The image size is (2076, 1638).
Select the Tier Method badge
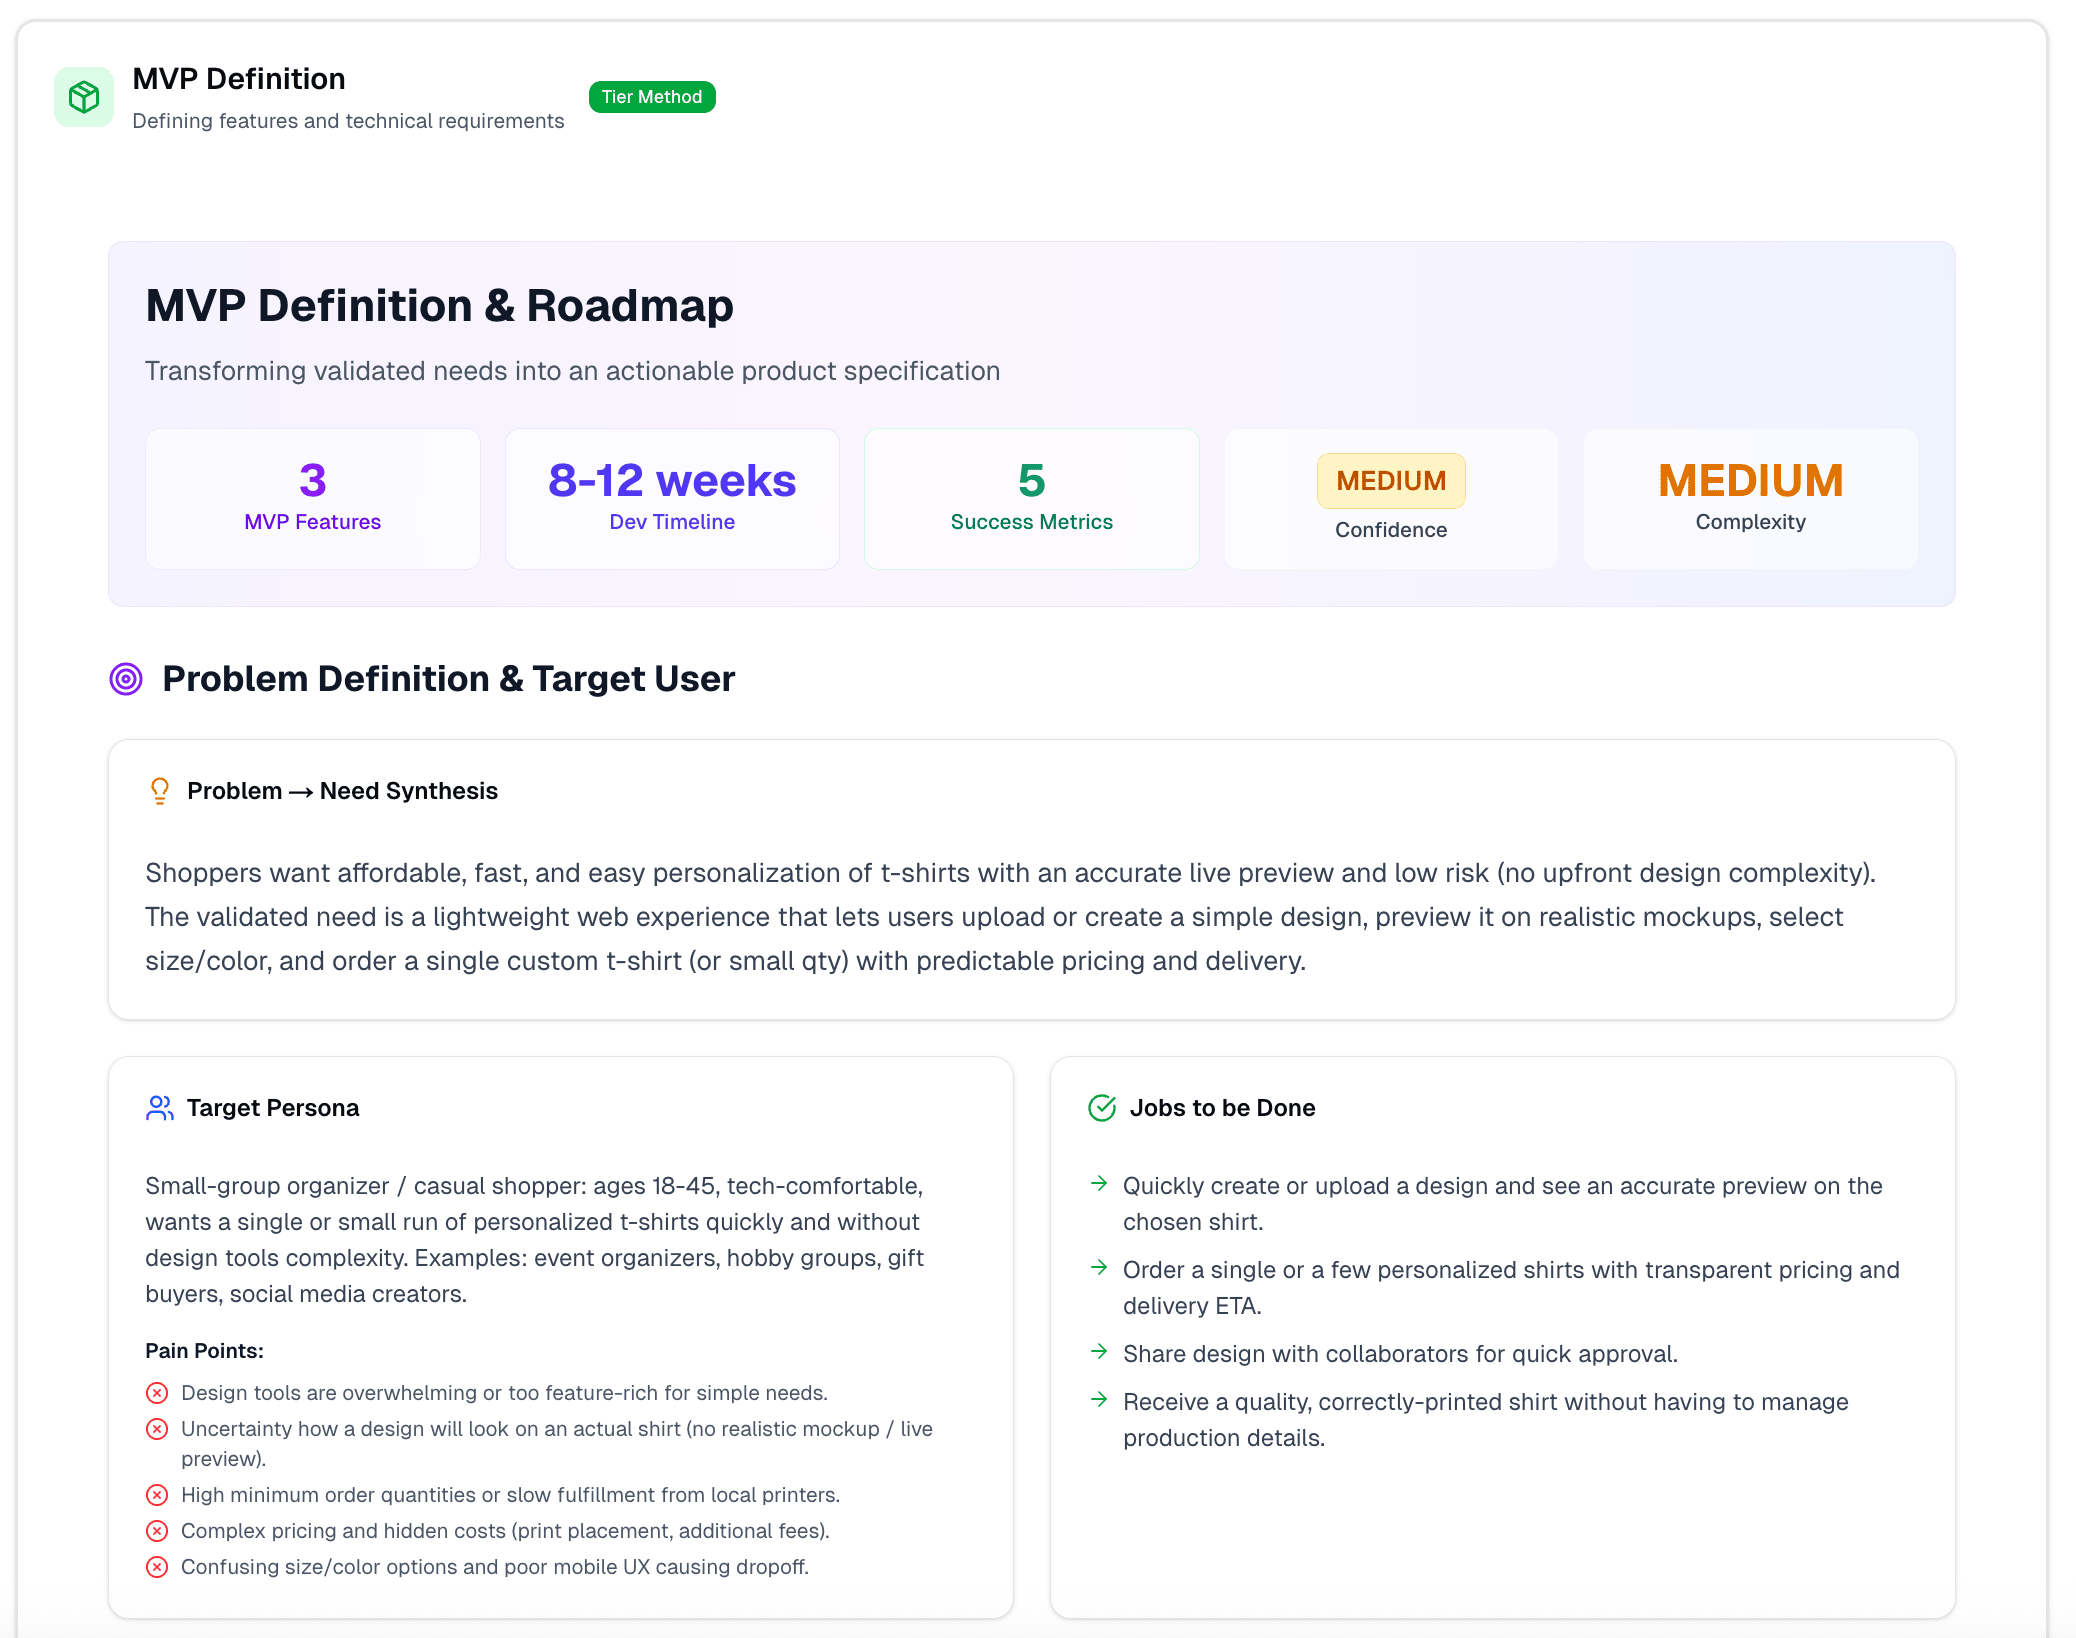652,96
